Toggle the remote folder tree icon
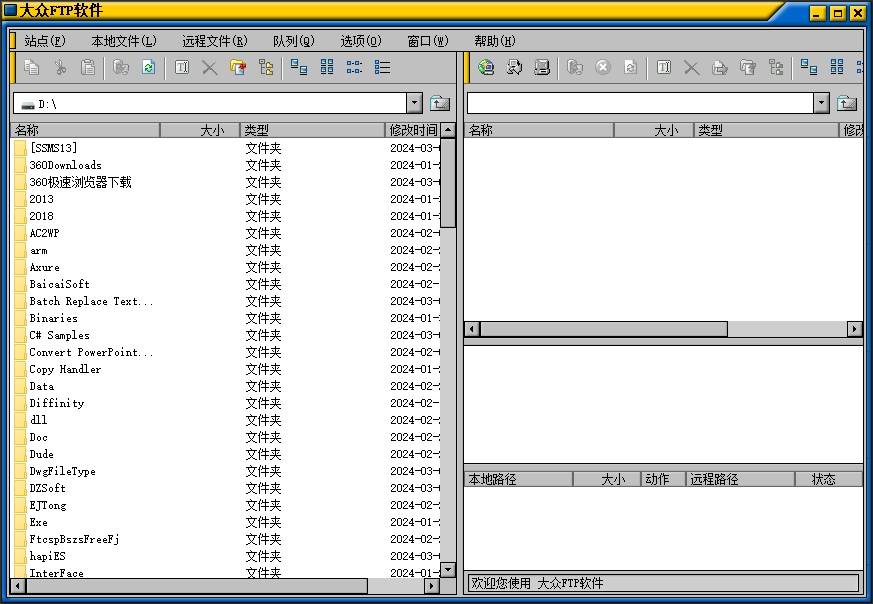873x604 pixels. pyautogui.click(x=776, y=68)
